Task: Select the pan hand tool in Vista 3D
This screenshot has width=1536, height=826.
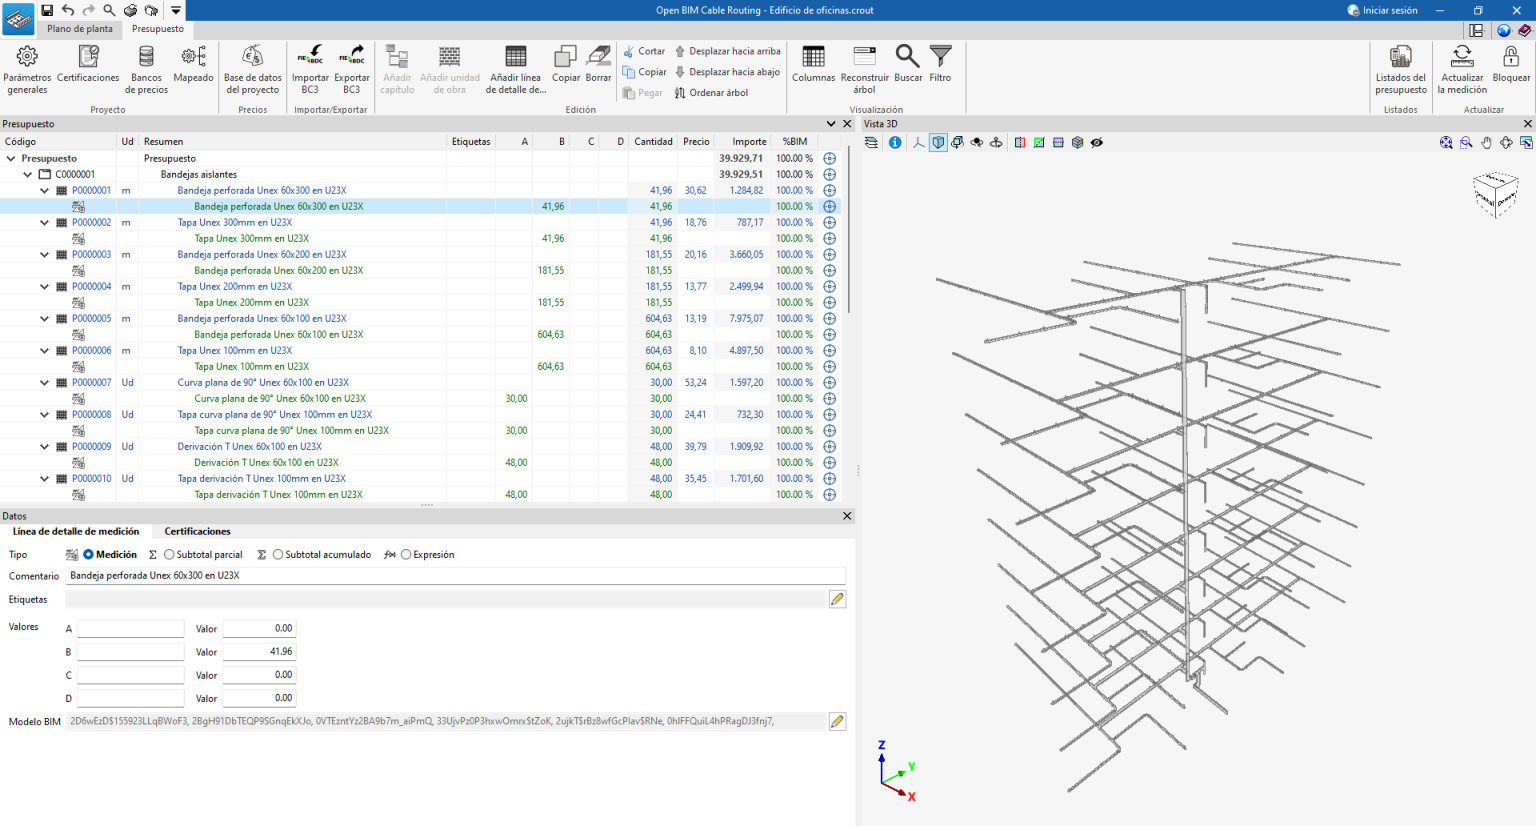Action: [1486, 143]
